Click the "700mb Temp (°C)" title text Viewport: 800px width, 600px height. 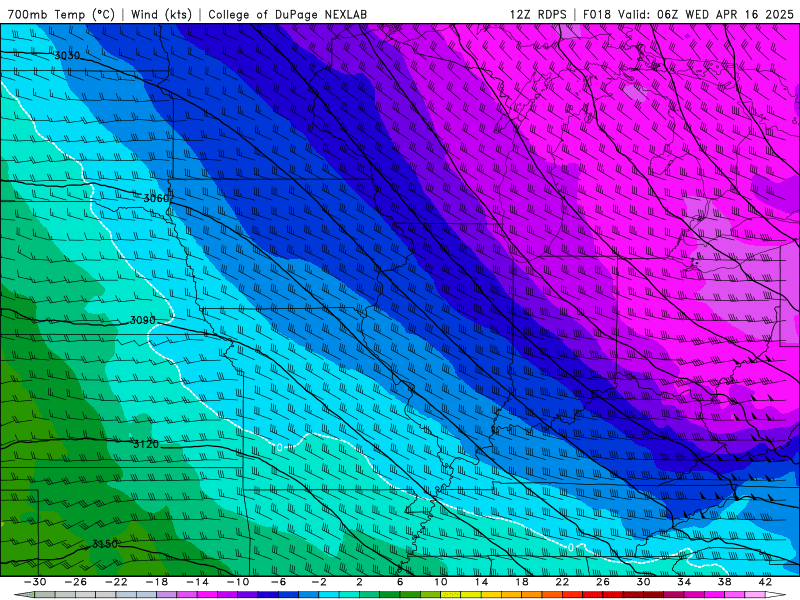tap(61, 14)
